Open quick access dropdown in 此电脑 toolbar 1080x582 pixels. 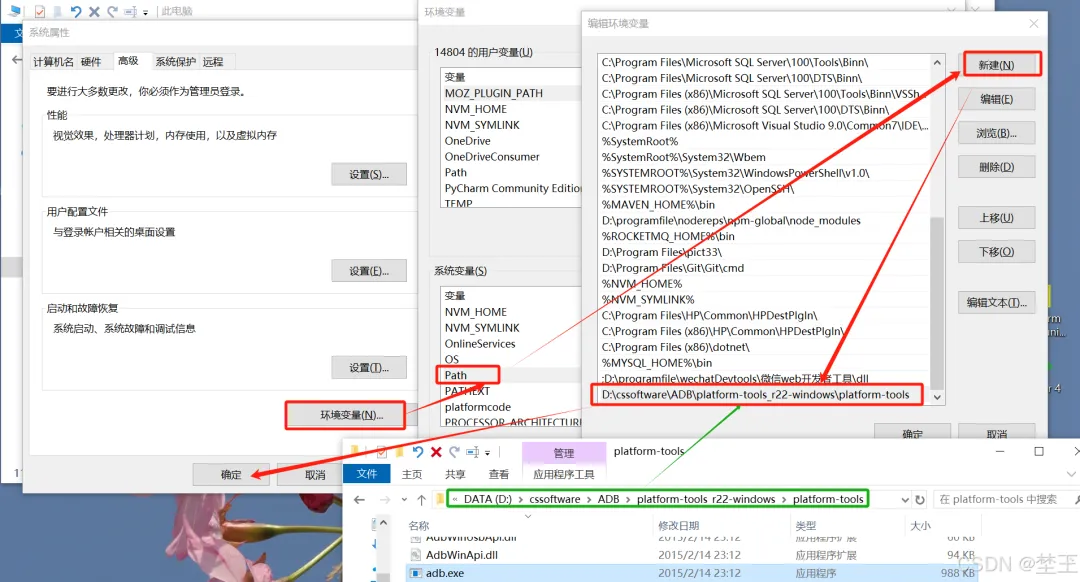[x=145, y=12]
